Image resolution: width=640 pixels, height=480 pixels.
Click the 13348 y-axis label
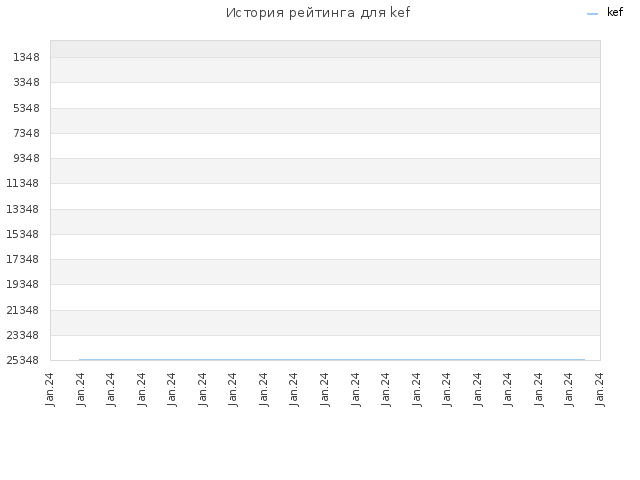23,209
